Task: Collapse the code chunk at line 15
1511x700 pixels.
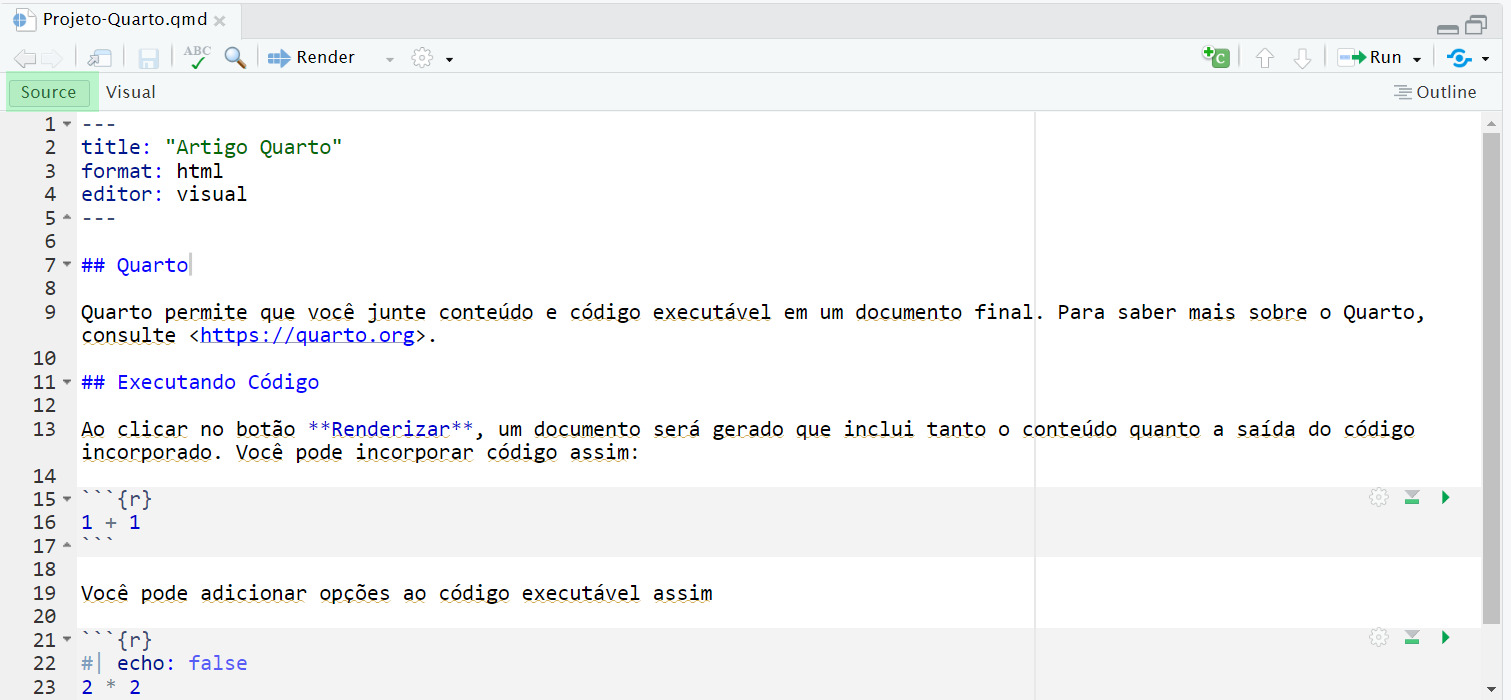Action: (67, 499)
